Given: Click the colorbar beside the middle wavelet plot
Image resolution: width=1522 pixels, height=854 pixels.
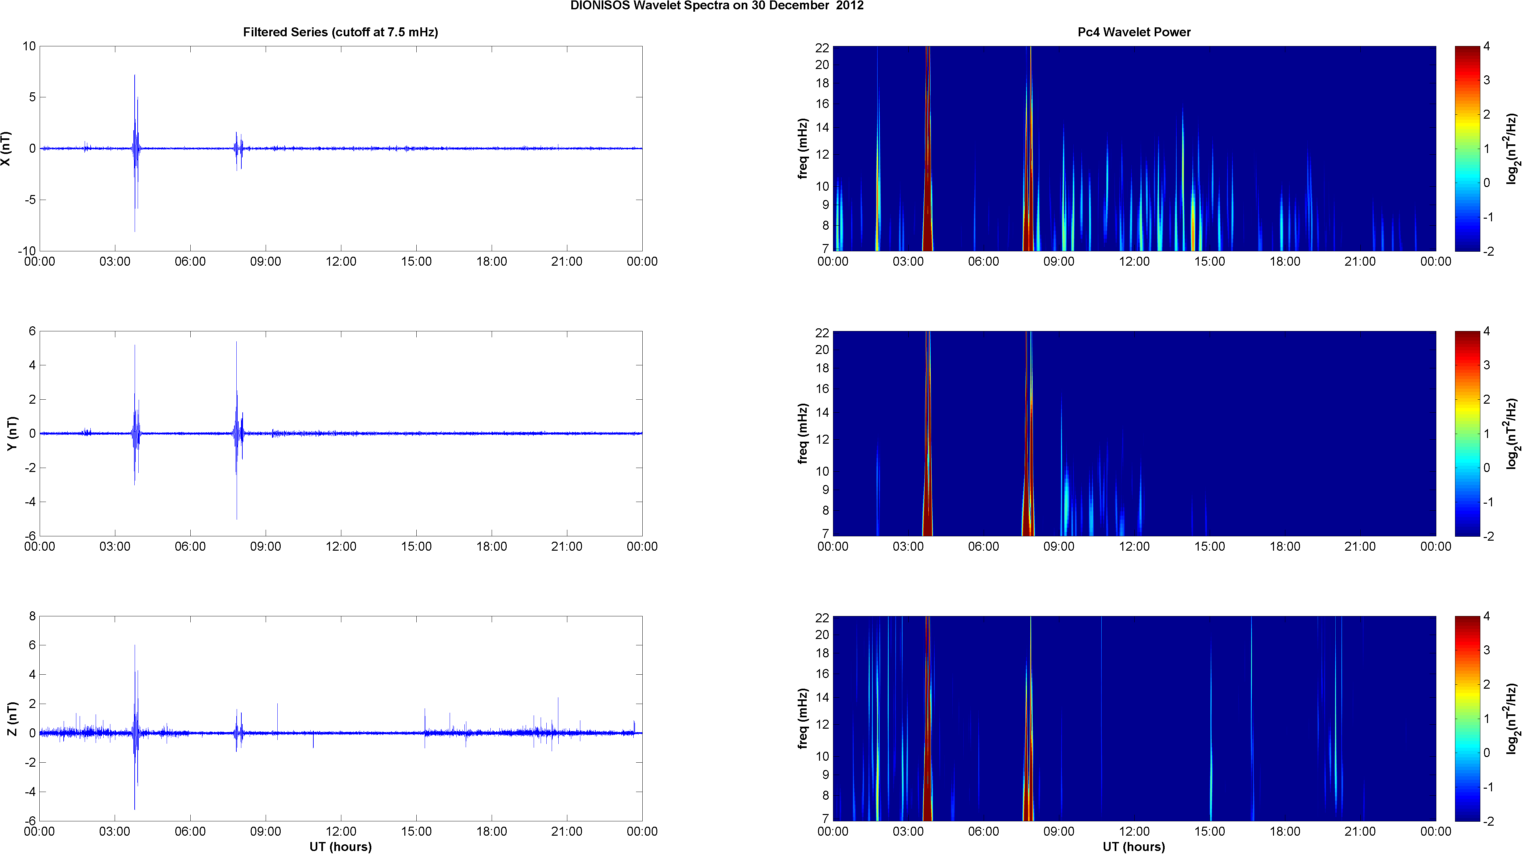Looking at the screenshot, I should click(1466, 433).
